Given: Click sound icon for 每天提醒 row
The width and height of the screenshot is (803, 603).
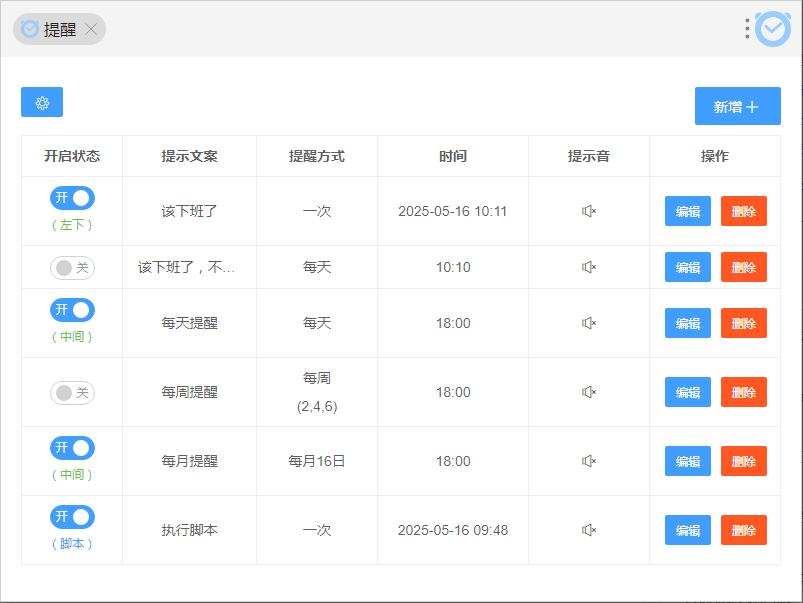Looking at the screenshot, I should [x=589, y=323].
